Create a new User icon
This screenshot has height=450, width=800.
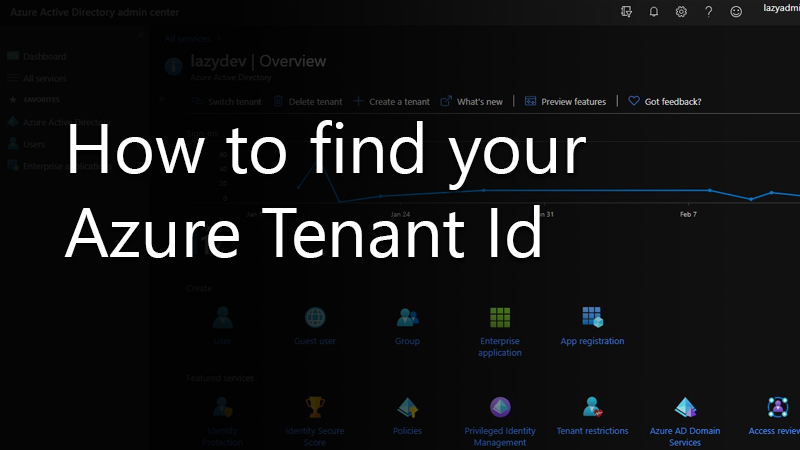click(222, 318)
